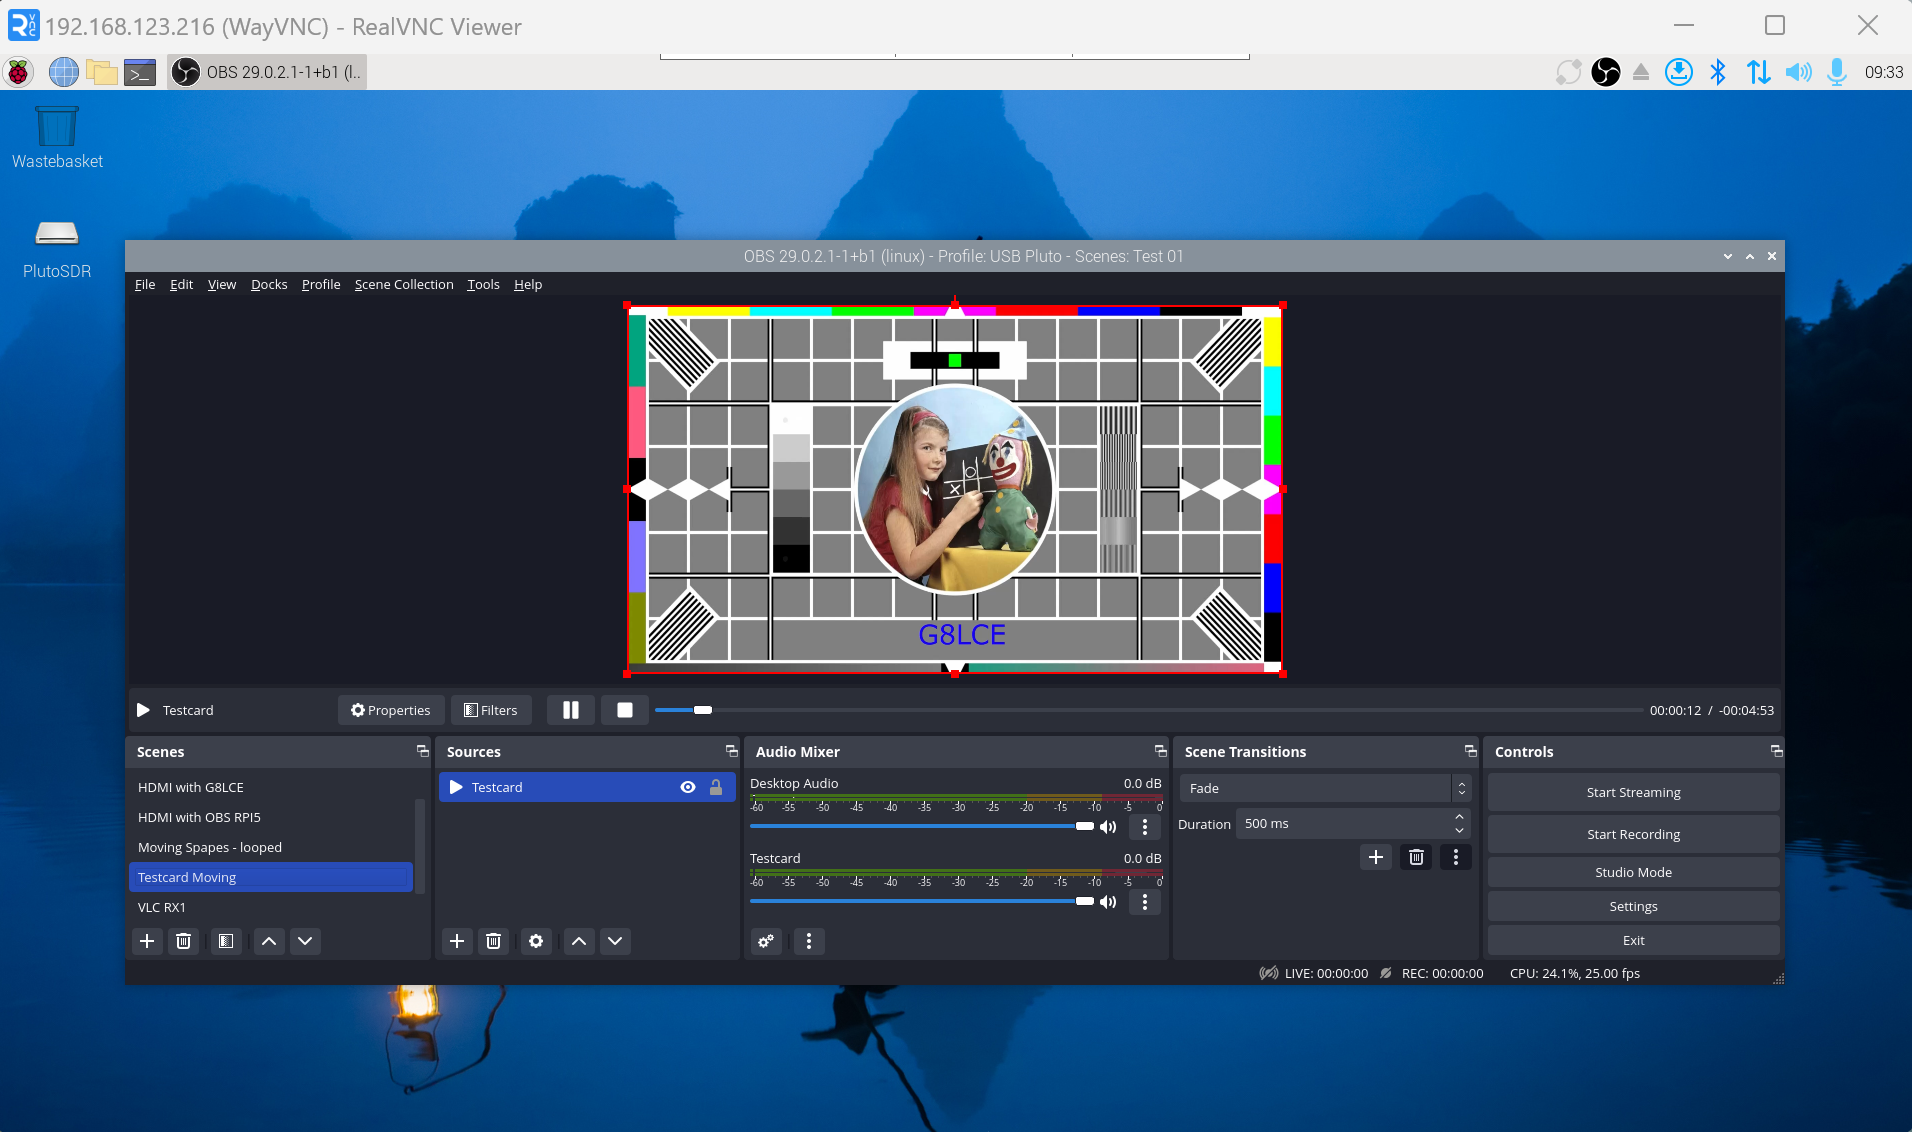Open source properties gear in Sources dock
Screen dimensions: 1912x1132
[536, 941]
